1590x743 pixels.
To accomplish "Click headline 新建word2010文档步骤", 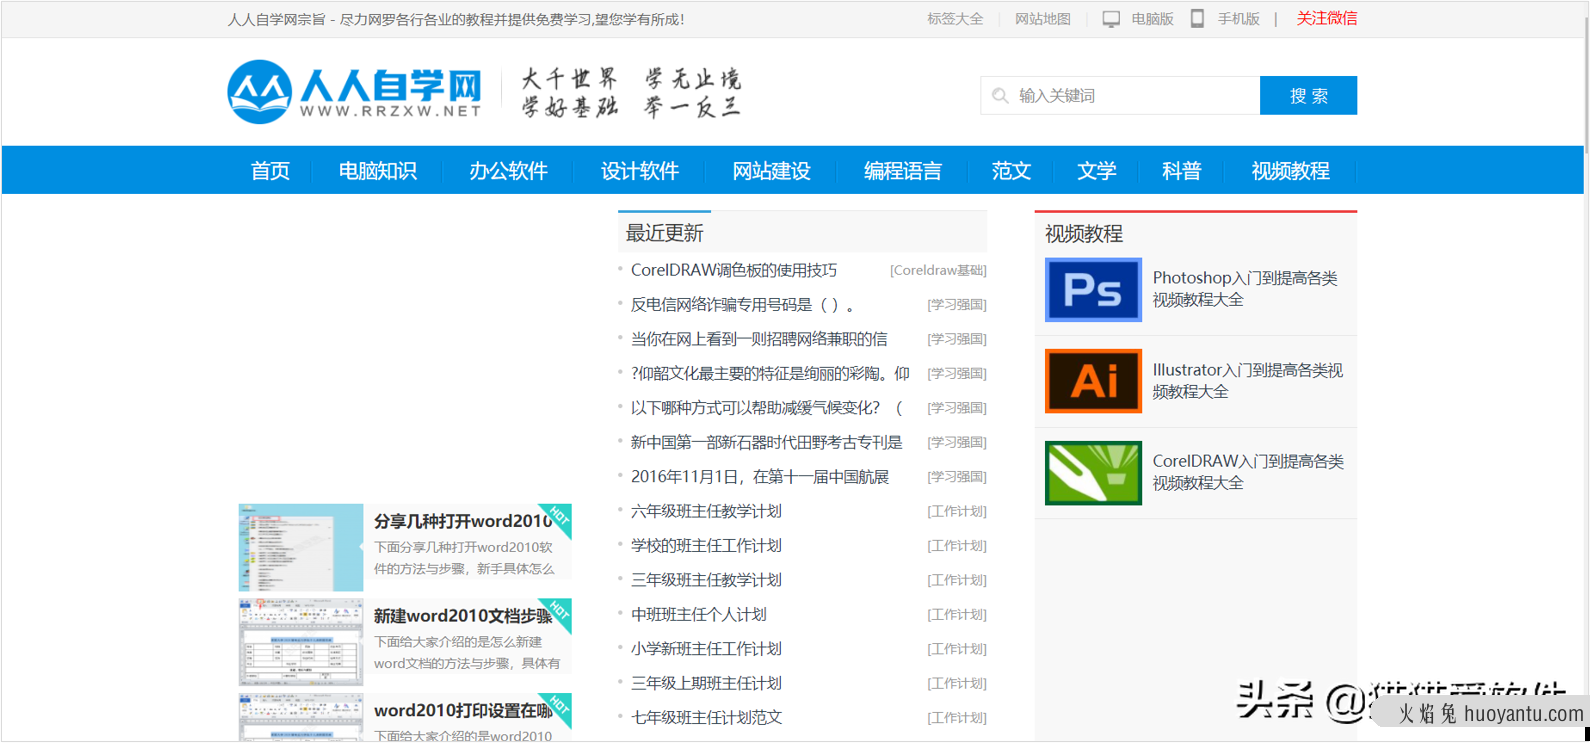I will click(462, 616).
